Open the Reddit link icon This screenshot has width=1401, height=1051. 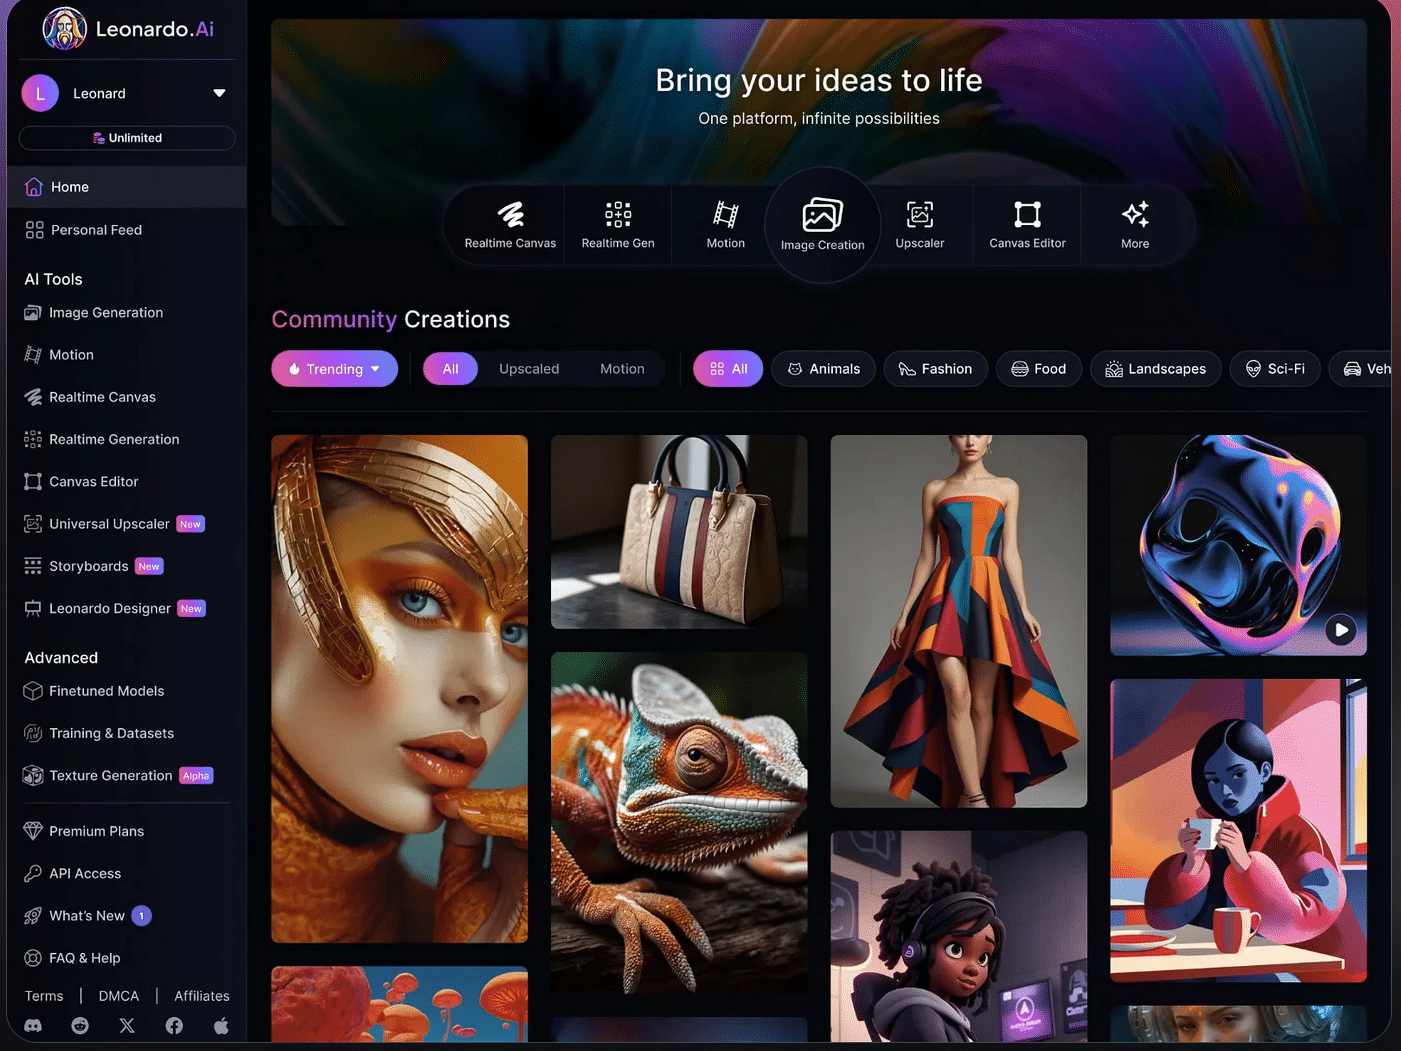click(x=80, y=1025)
